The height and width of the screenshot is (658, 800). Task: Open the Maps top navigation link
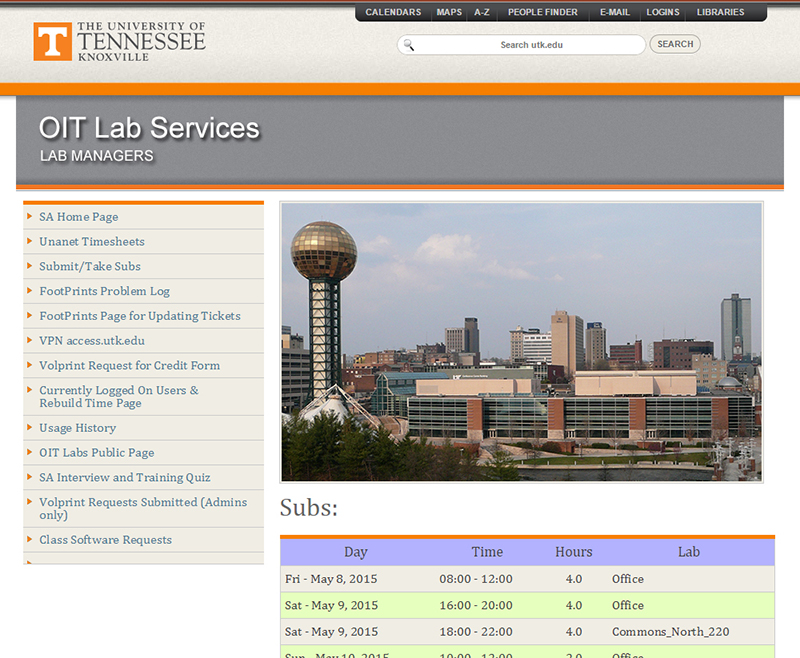tap(449, 13)
